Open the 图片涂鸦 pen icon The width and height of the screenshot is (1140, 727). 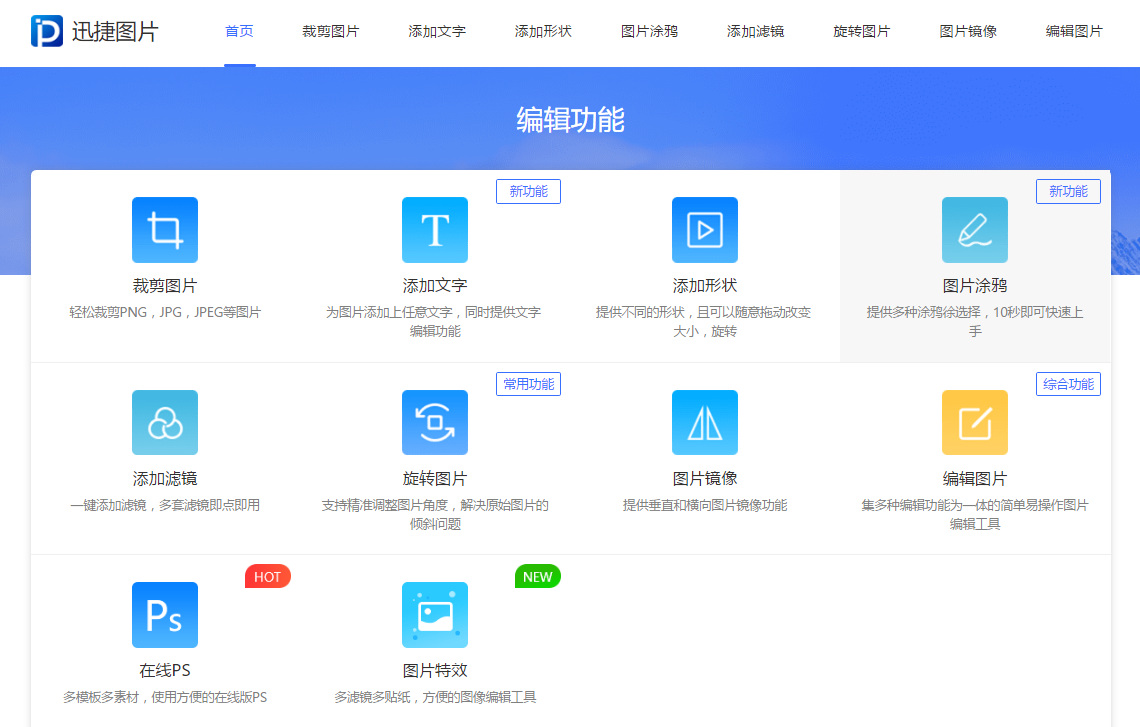pyautogui.click(x=975, y=230)
